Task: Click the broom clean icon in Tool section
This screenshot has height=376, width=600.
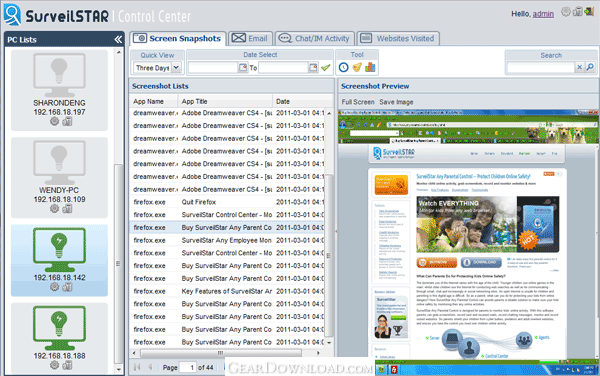Action: click(357, 67)
